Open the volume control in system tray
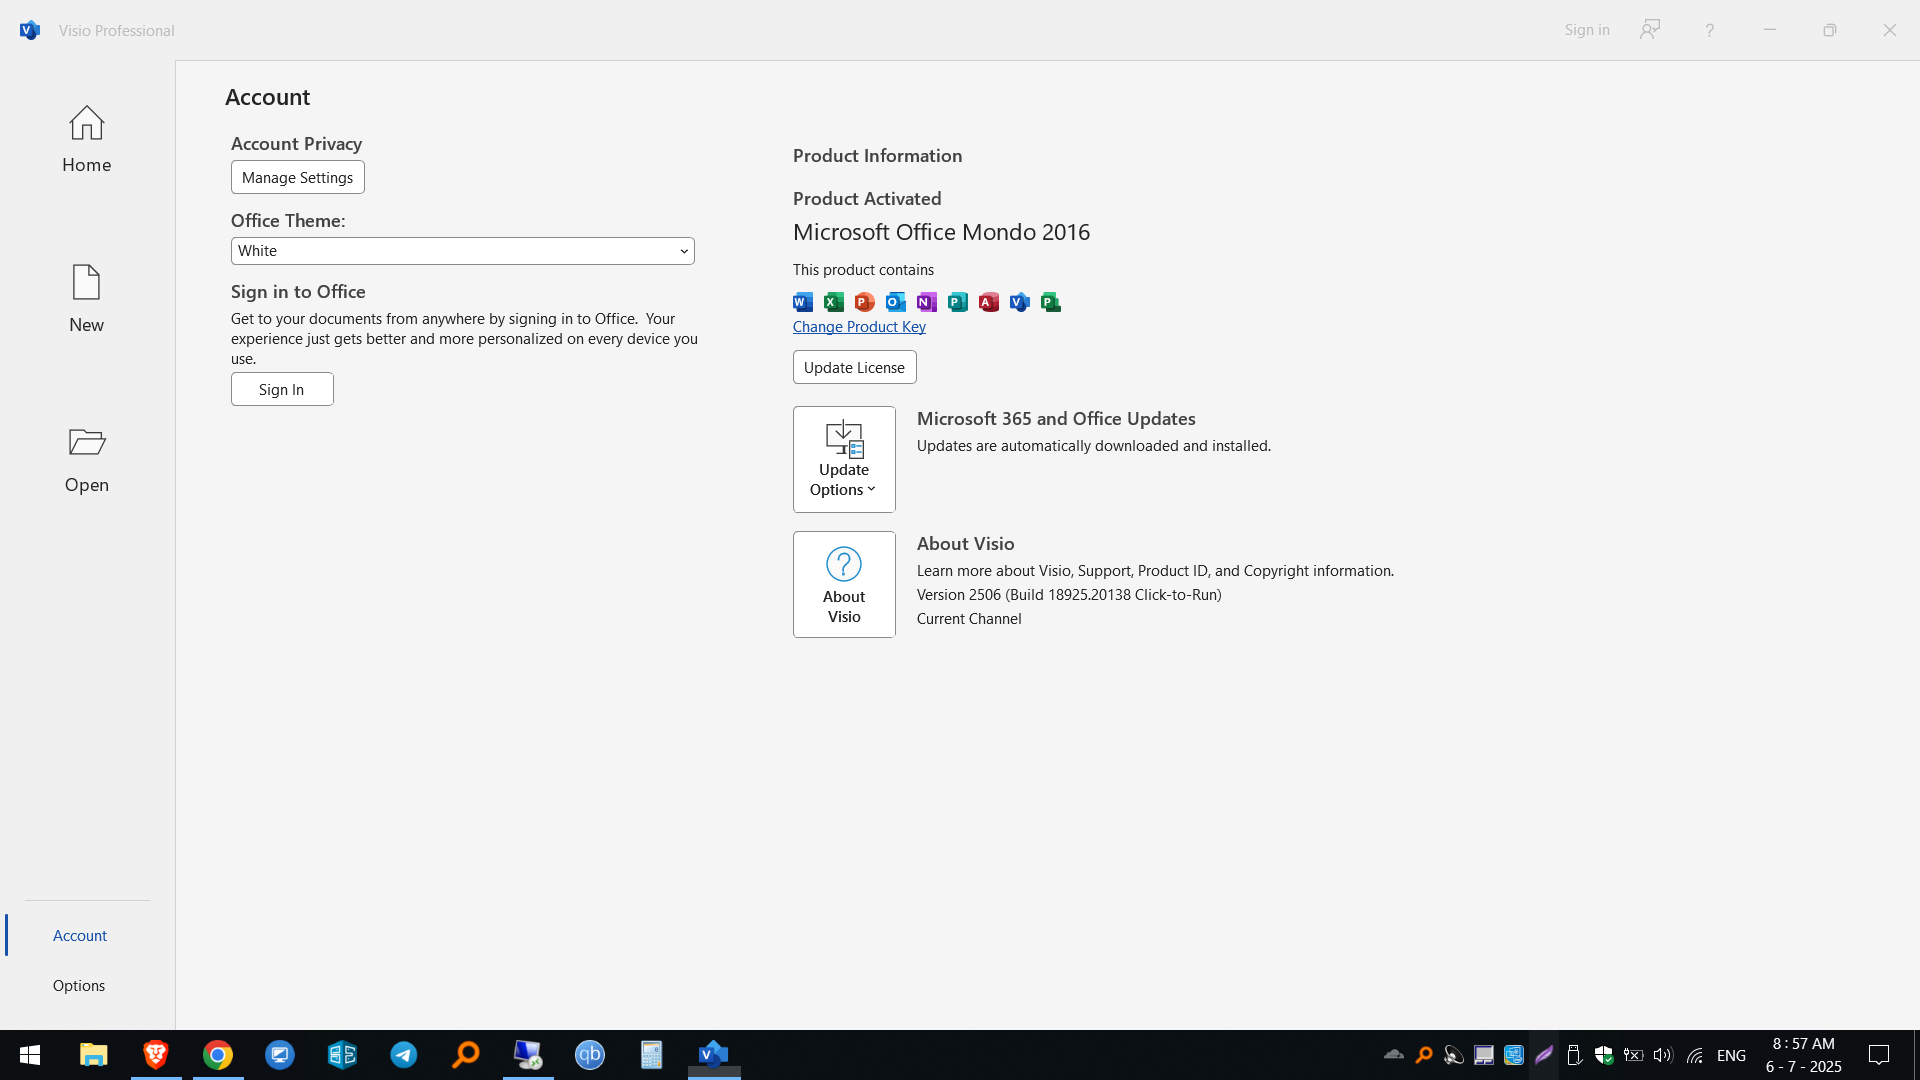 (x=1663, y=1055)
